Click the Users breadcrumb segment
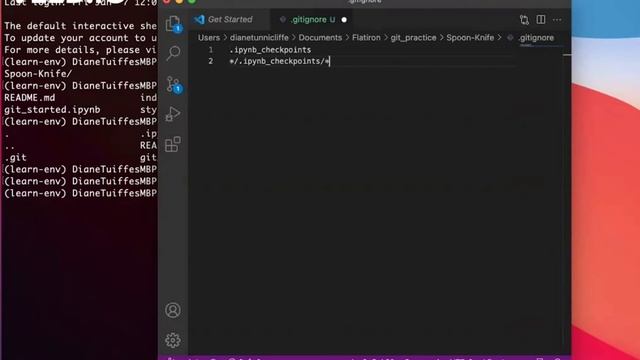Image resolution: width=640 pixels, height=360 pixels. (209, 38)
